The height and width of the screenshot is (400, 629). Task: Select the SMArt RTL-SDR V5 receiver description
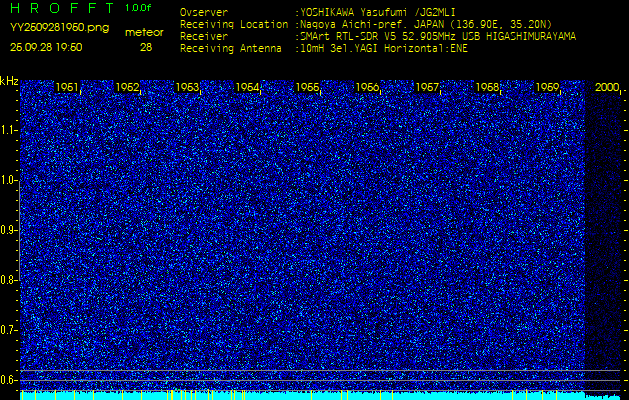[x=438, y=37]
